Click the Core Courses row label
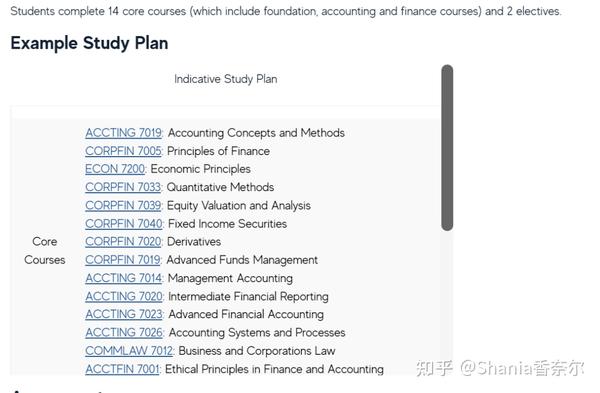This screenshot has width=600, height=393. click(45, 251)
